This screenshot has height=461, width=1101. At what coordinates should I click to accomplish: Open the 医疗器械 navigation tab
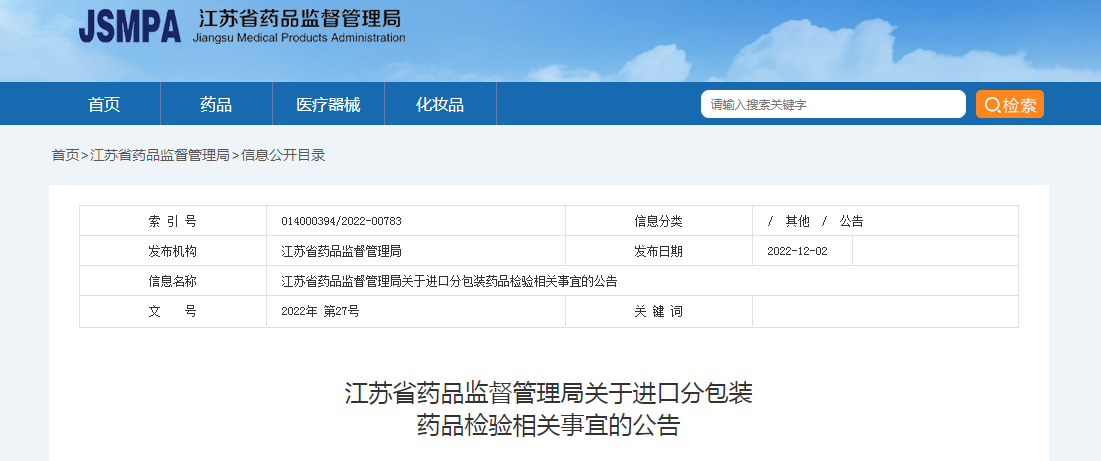click(328, 105)
